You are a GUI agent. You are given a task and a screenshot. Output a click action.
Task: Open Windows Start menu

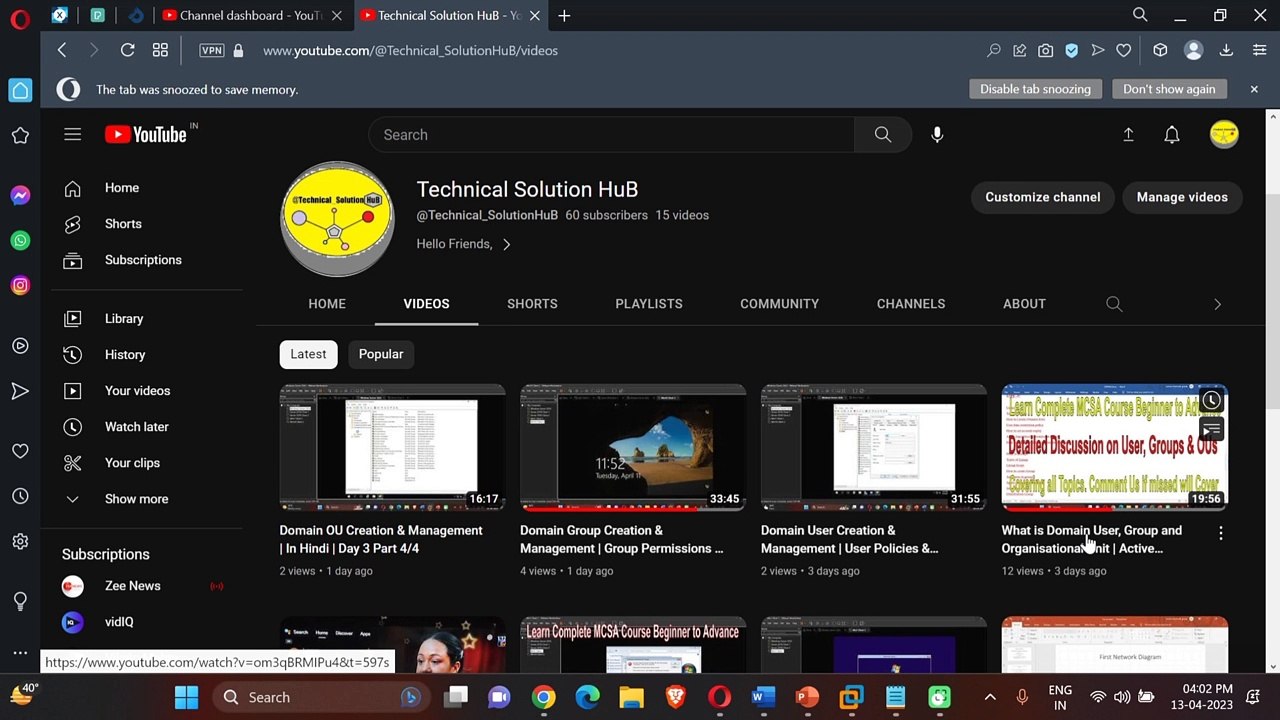click(x=186, y=697)
